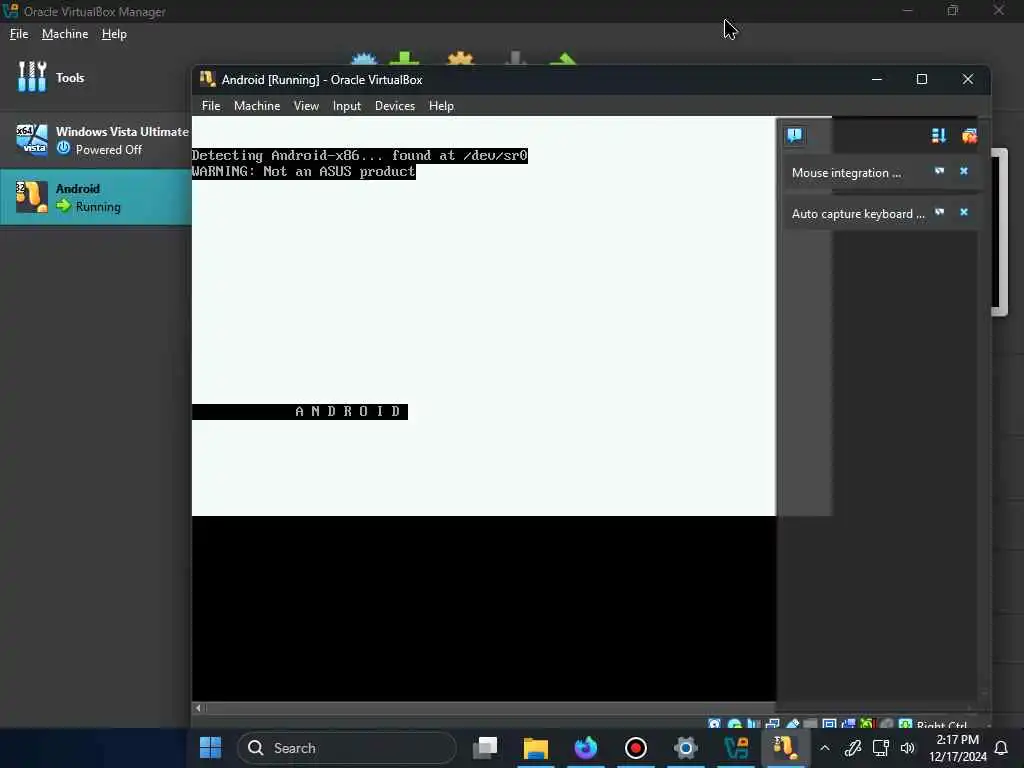The width and height of the screenshot is (1024, 768).
Task: Close the Android VM window
Action: 968,79
